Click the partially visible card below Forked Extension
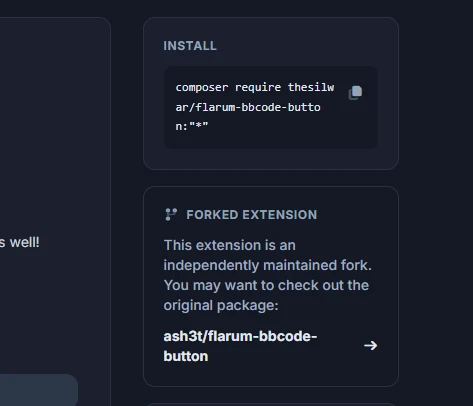 point(271,404)
